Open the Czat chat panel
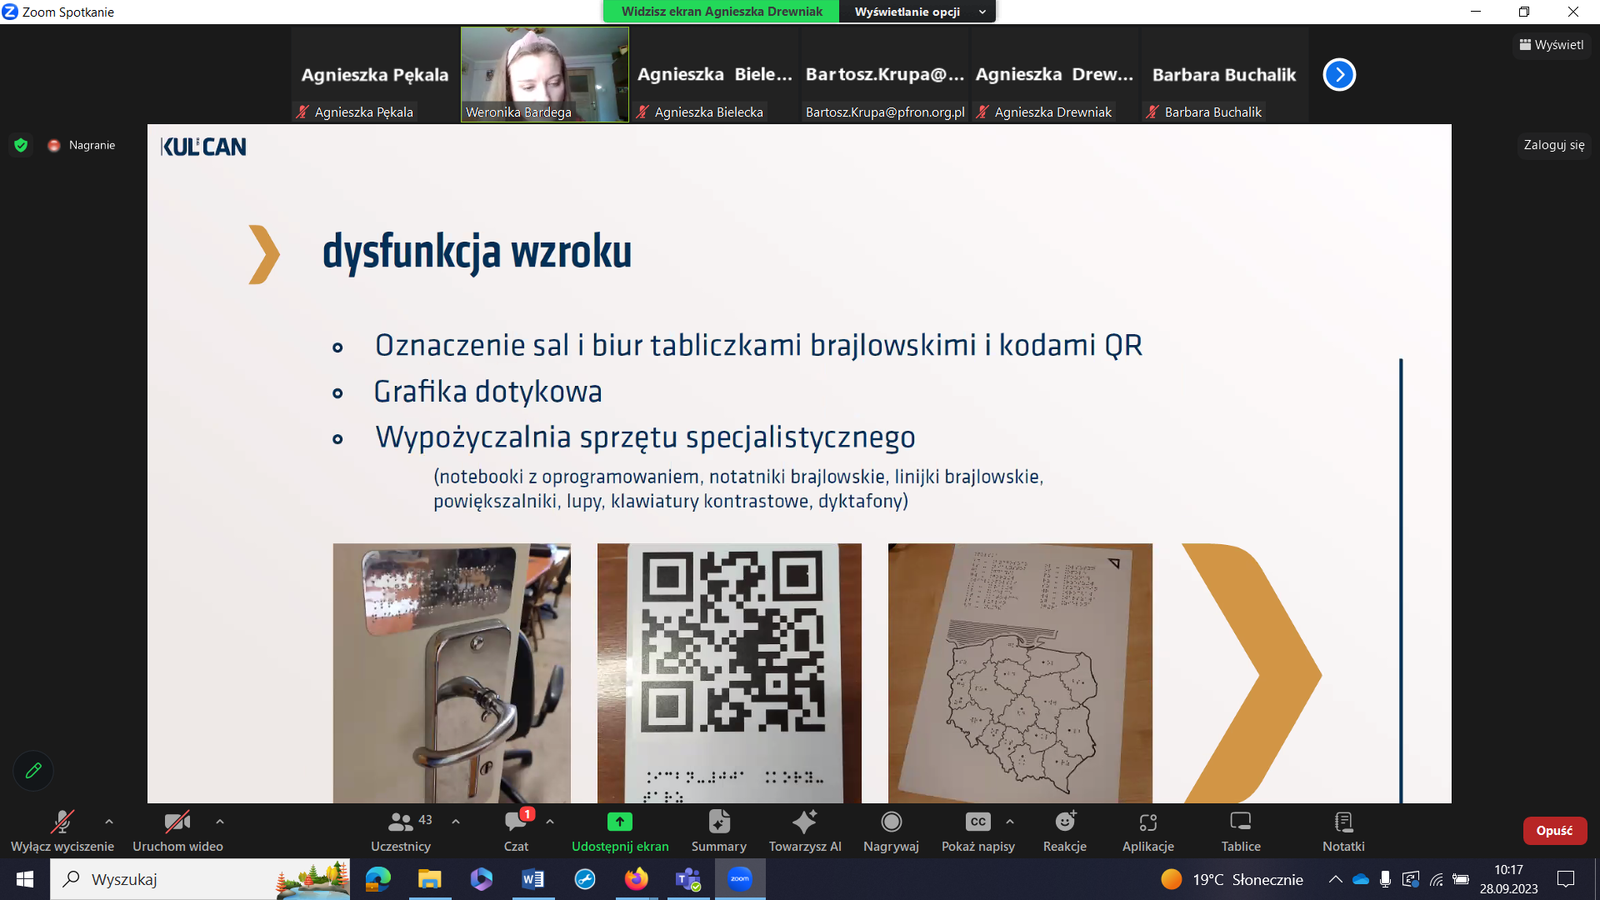Screen dimensions: 1600x900 pyautogui.click(x=516, y=830)
